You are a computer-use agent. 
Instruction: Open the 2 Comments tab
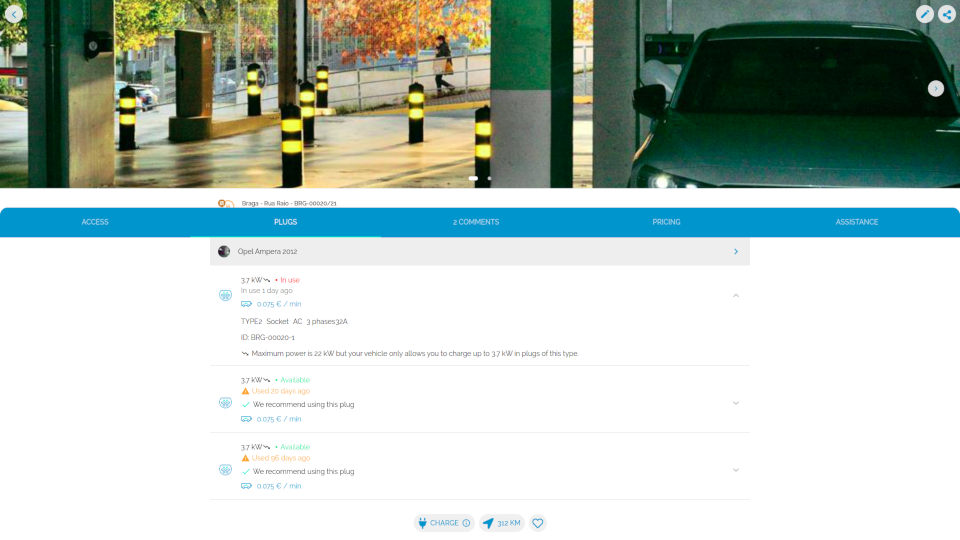point(476,222)
